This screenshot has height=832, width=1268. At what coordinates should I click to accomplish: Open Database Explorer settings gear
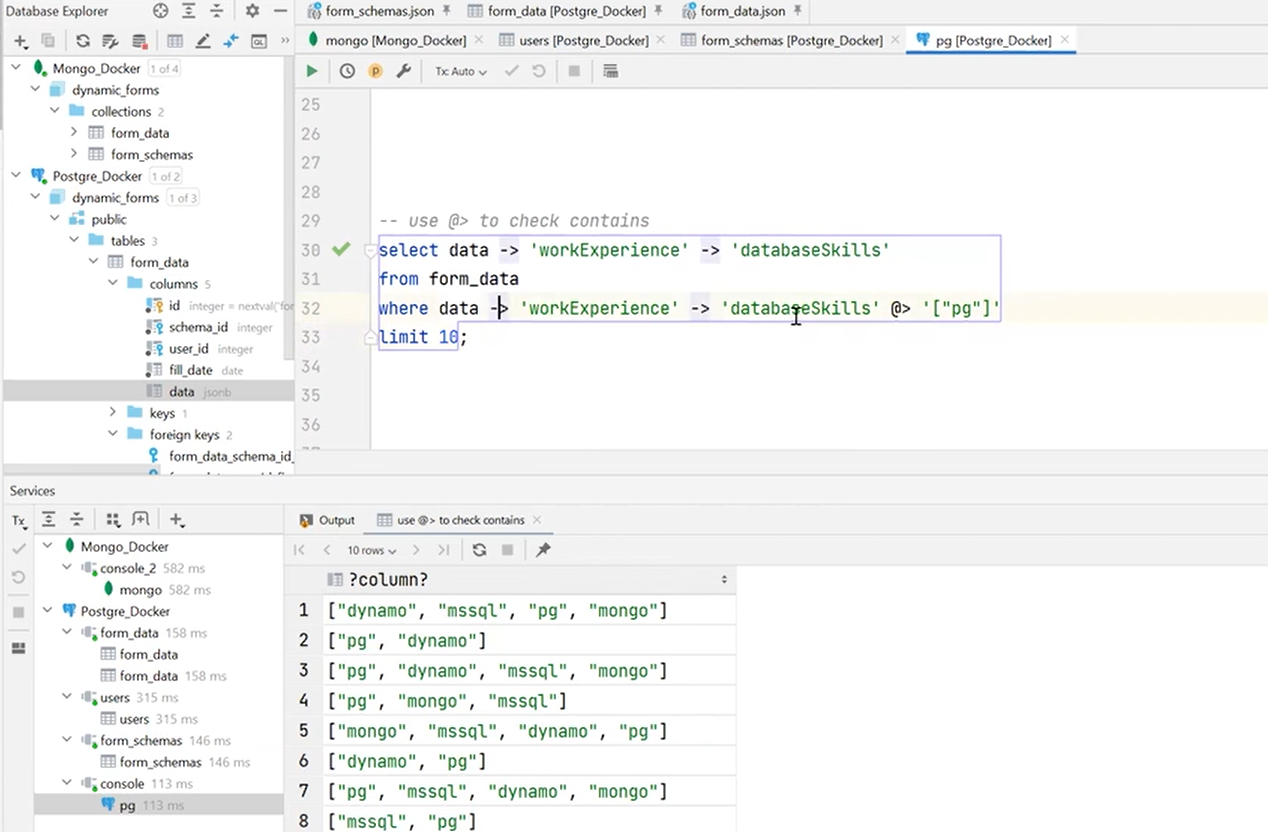tap(252, 11)
